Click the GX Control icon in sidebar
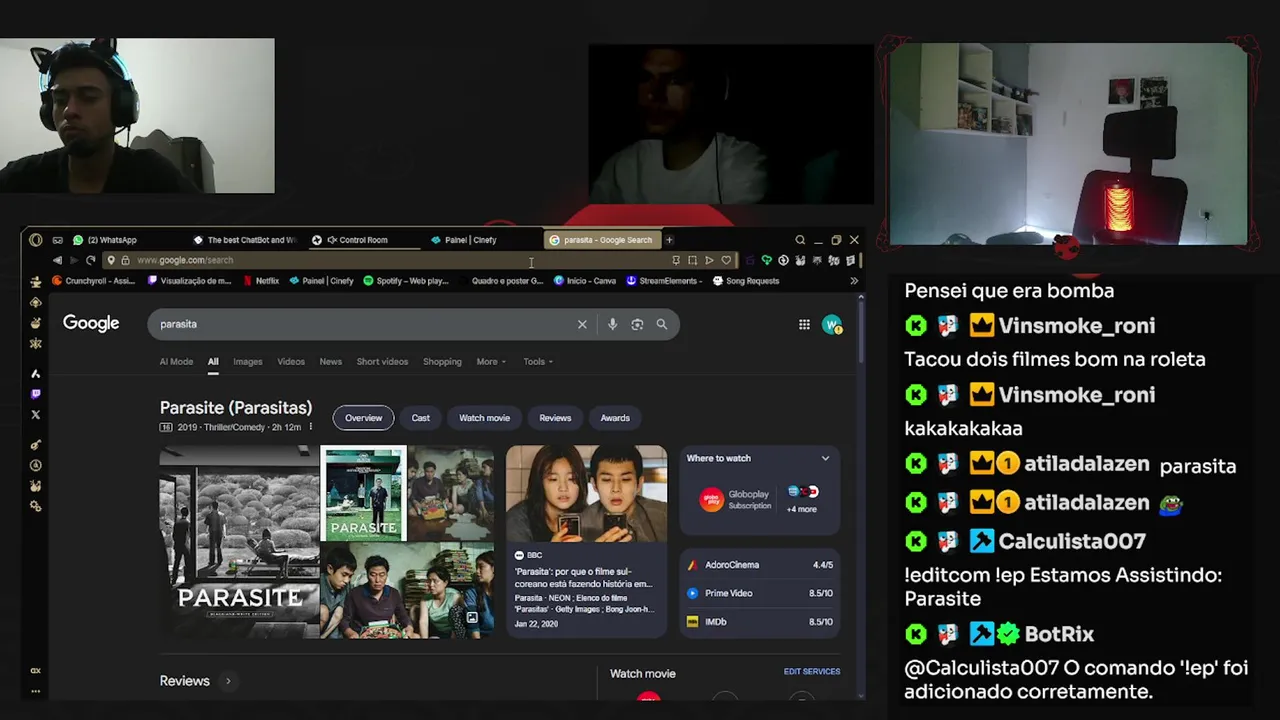The image size is (1280, 720). click(35, 670)
